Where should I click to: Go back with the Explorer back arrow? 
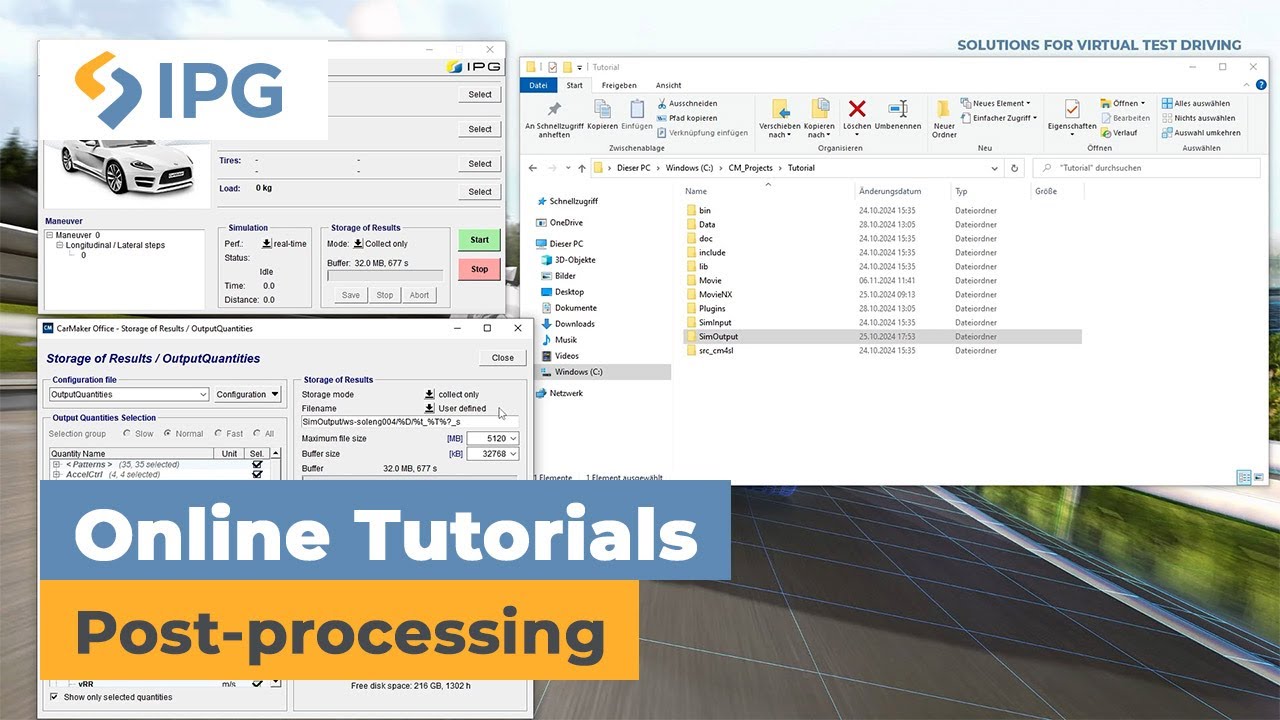533,168
